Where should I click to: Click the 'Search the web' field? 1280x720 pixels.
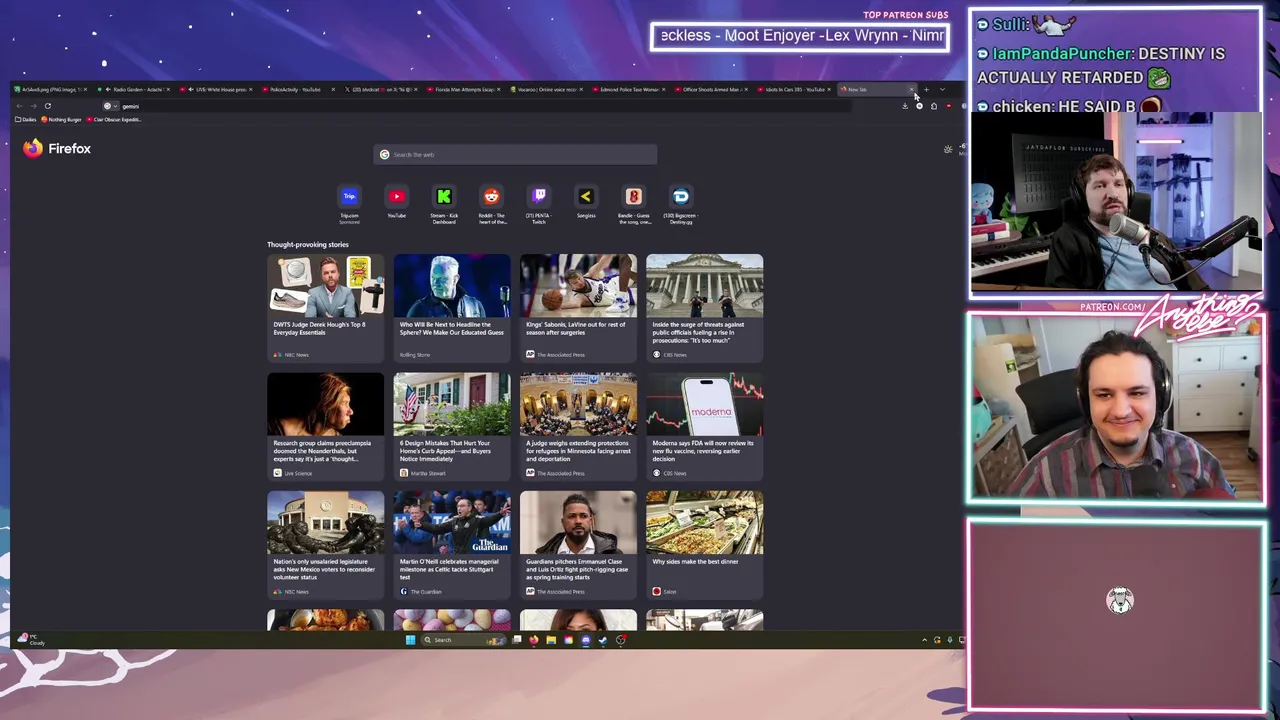coord(515,154)
